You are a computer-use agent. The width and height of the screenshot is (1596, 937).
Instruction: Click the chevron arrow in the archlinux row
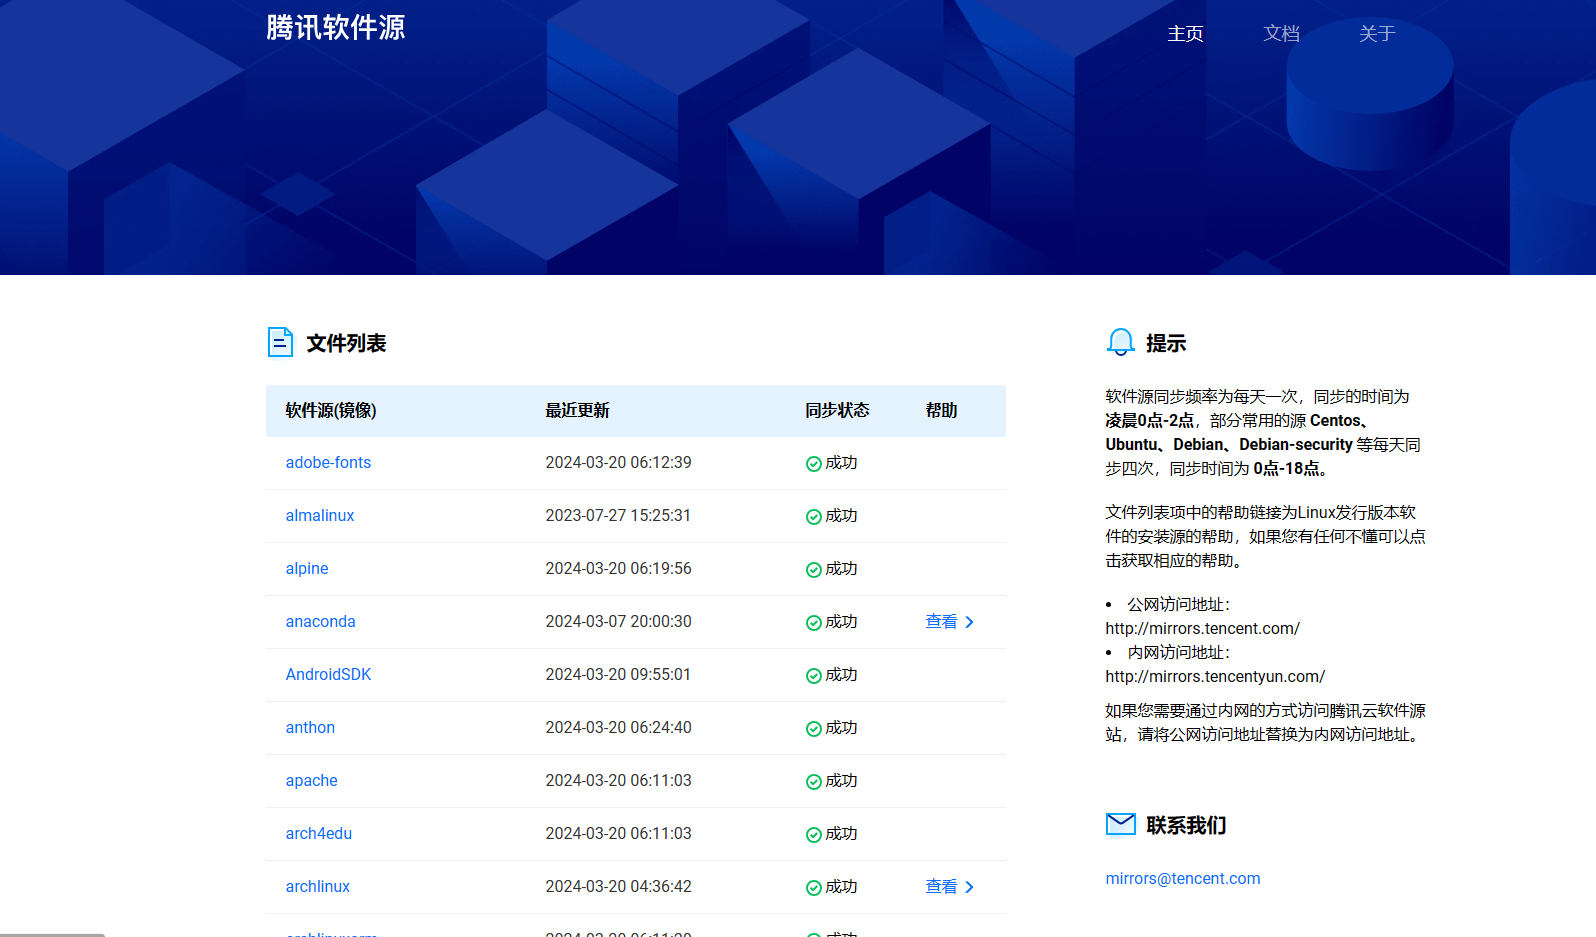[969, 887]
